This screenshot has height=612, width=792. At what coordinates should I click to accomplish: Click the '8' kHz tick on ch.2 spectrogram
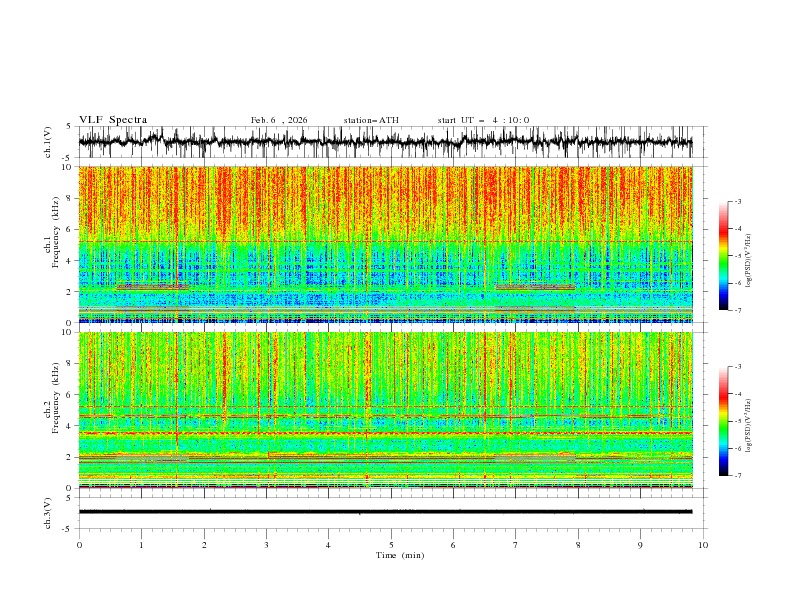[x=71, y=364]
